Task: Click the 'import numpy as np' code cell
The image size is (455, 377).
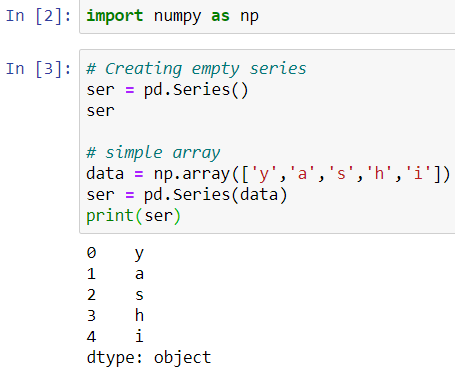Action: click(267, 16)
